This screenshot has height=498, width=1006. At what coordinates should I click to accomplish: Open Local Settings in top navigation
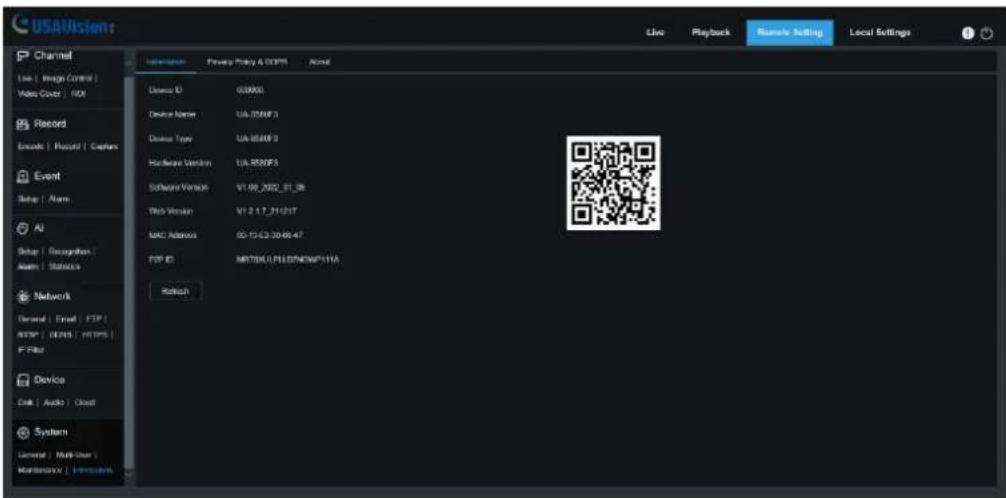point(880,33)
